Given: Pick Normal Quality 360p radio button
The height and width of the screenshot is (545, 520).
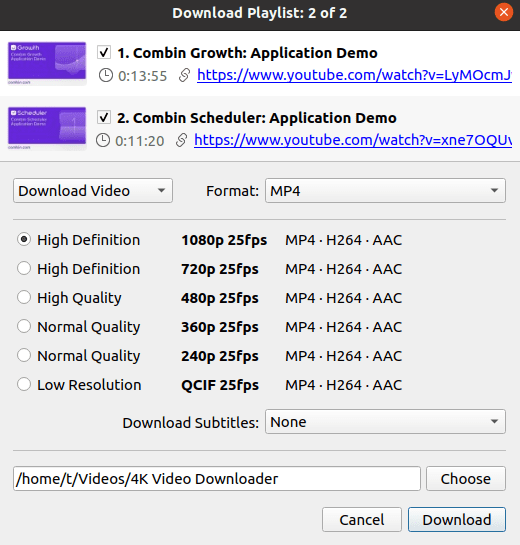Looking at the screenshot, I should tap(24, 326).
